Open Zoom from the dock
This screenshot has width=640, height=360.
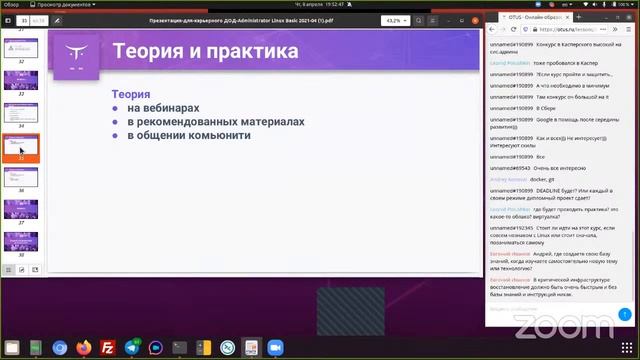click(276, 348)
